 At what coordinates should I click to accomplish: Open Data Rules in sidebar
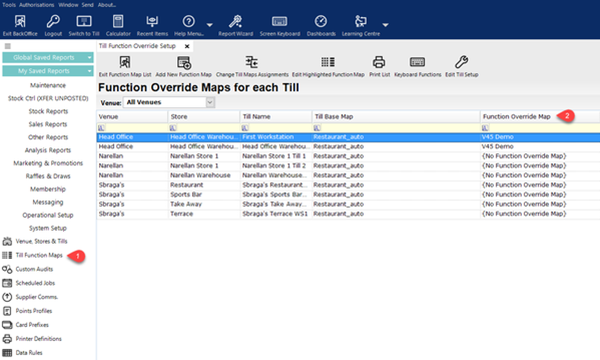pos(22,353)
